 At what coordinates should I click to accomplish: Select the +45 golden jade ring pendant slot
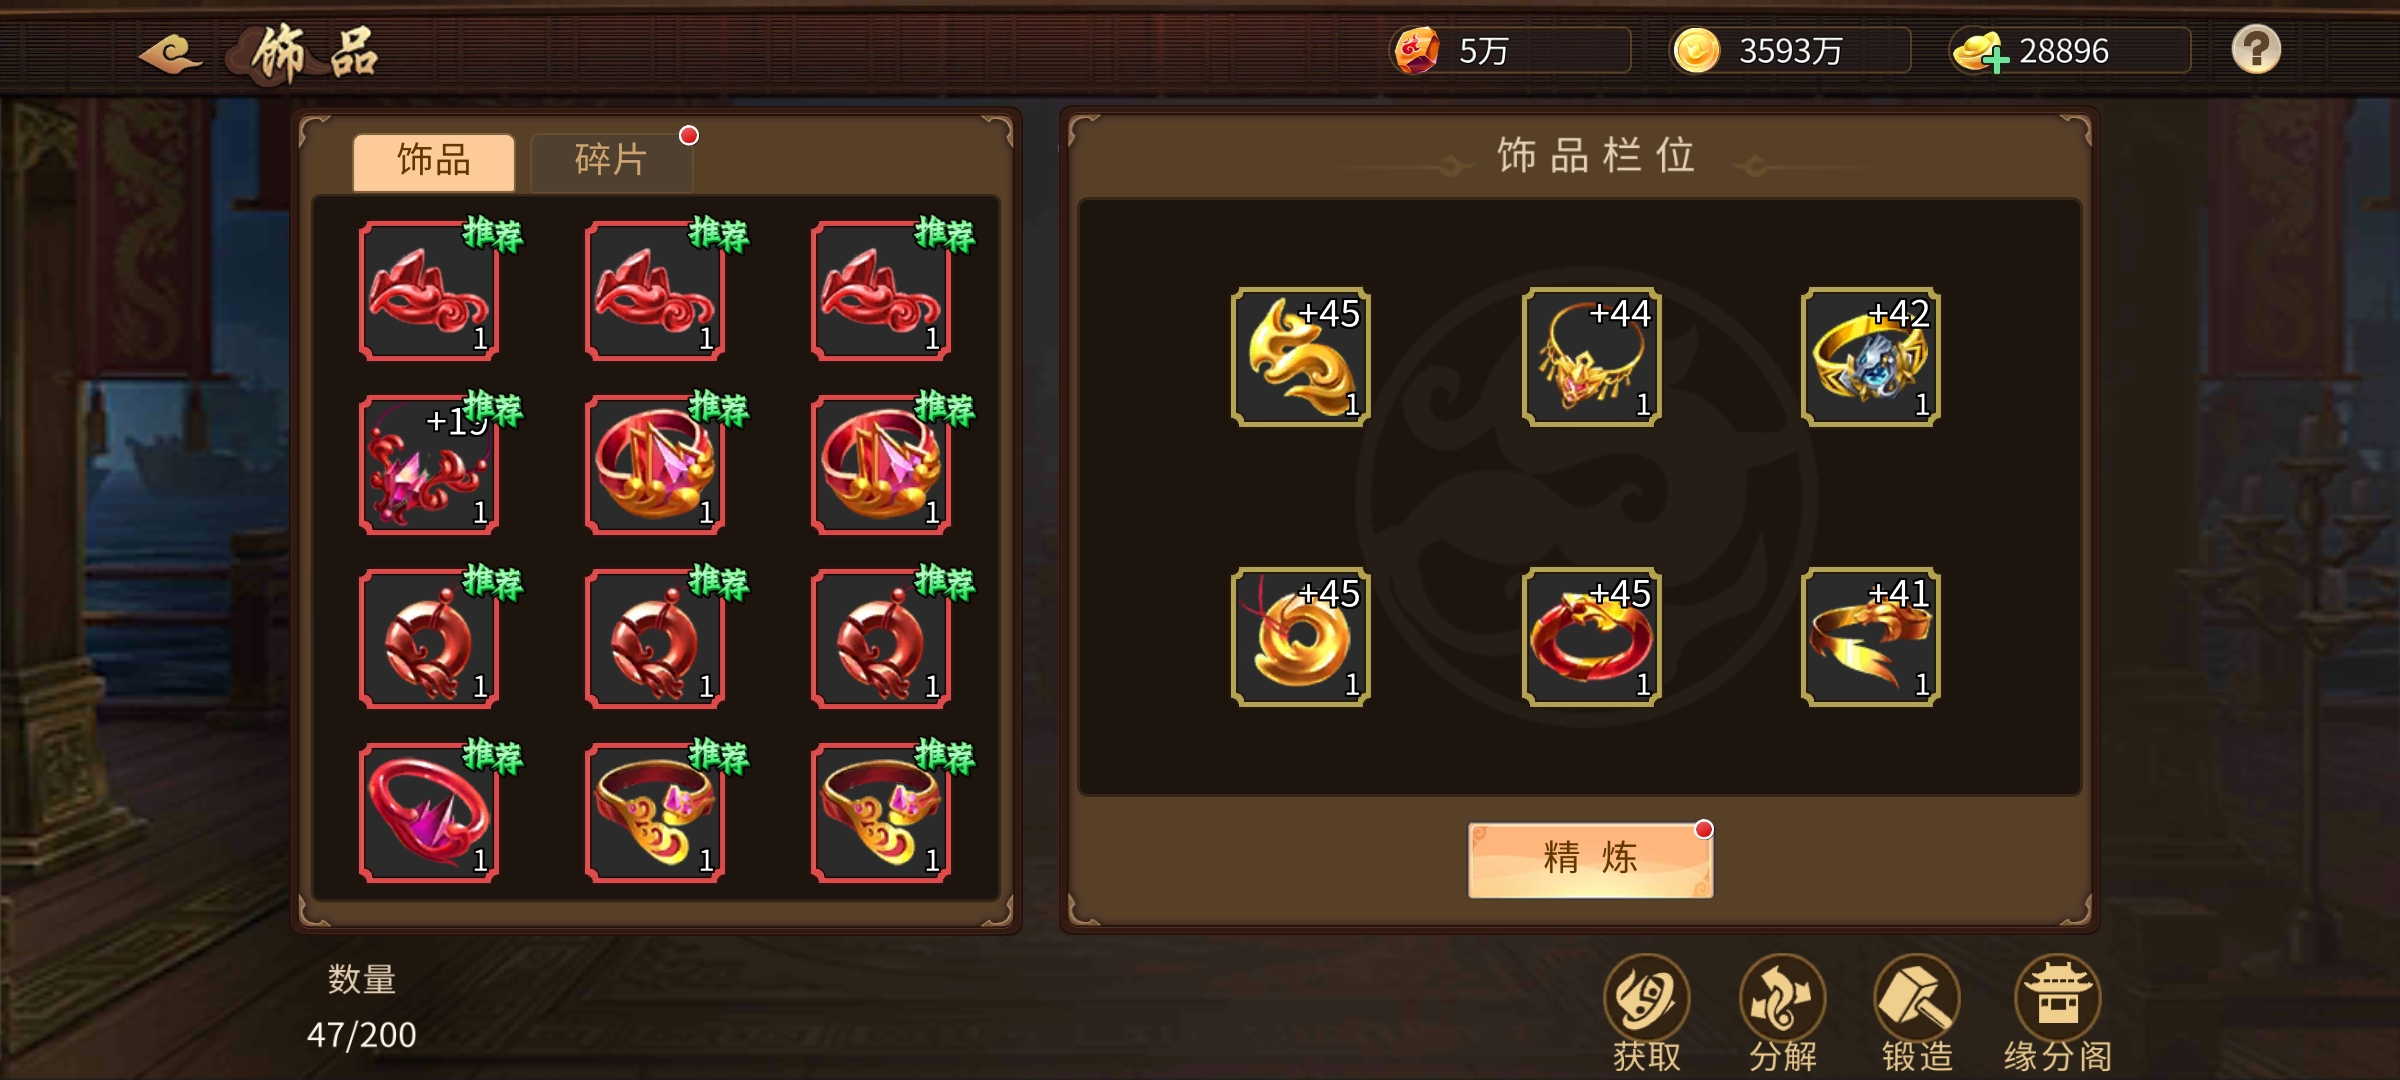point(1300,637)
